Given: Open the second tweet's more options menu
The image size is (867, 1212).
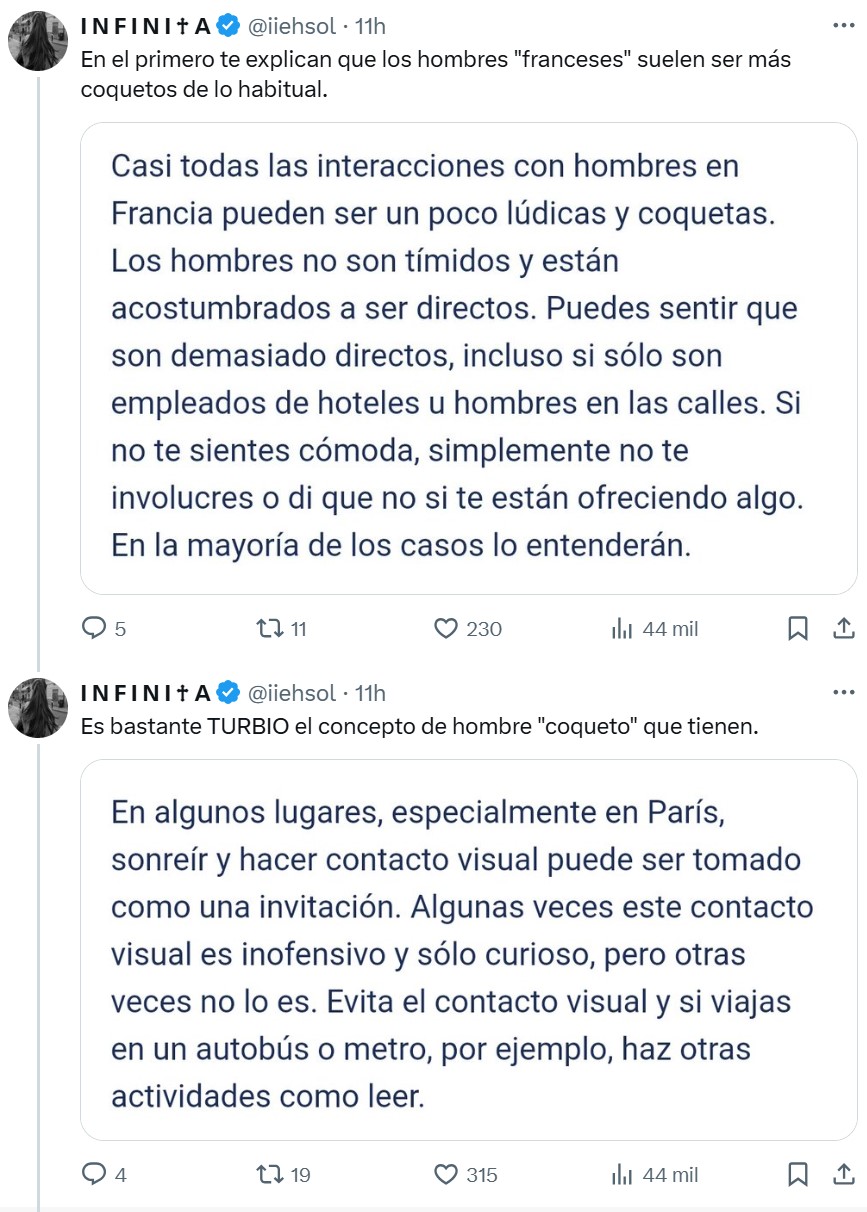Looking at the screenshot, I should tap(845, 691).
